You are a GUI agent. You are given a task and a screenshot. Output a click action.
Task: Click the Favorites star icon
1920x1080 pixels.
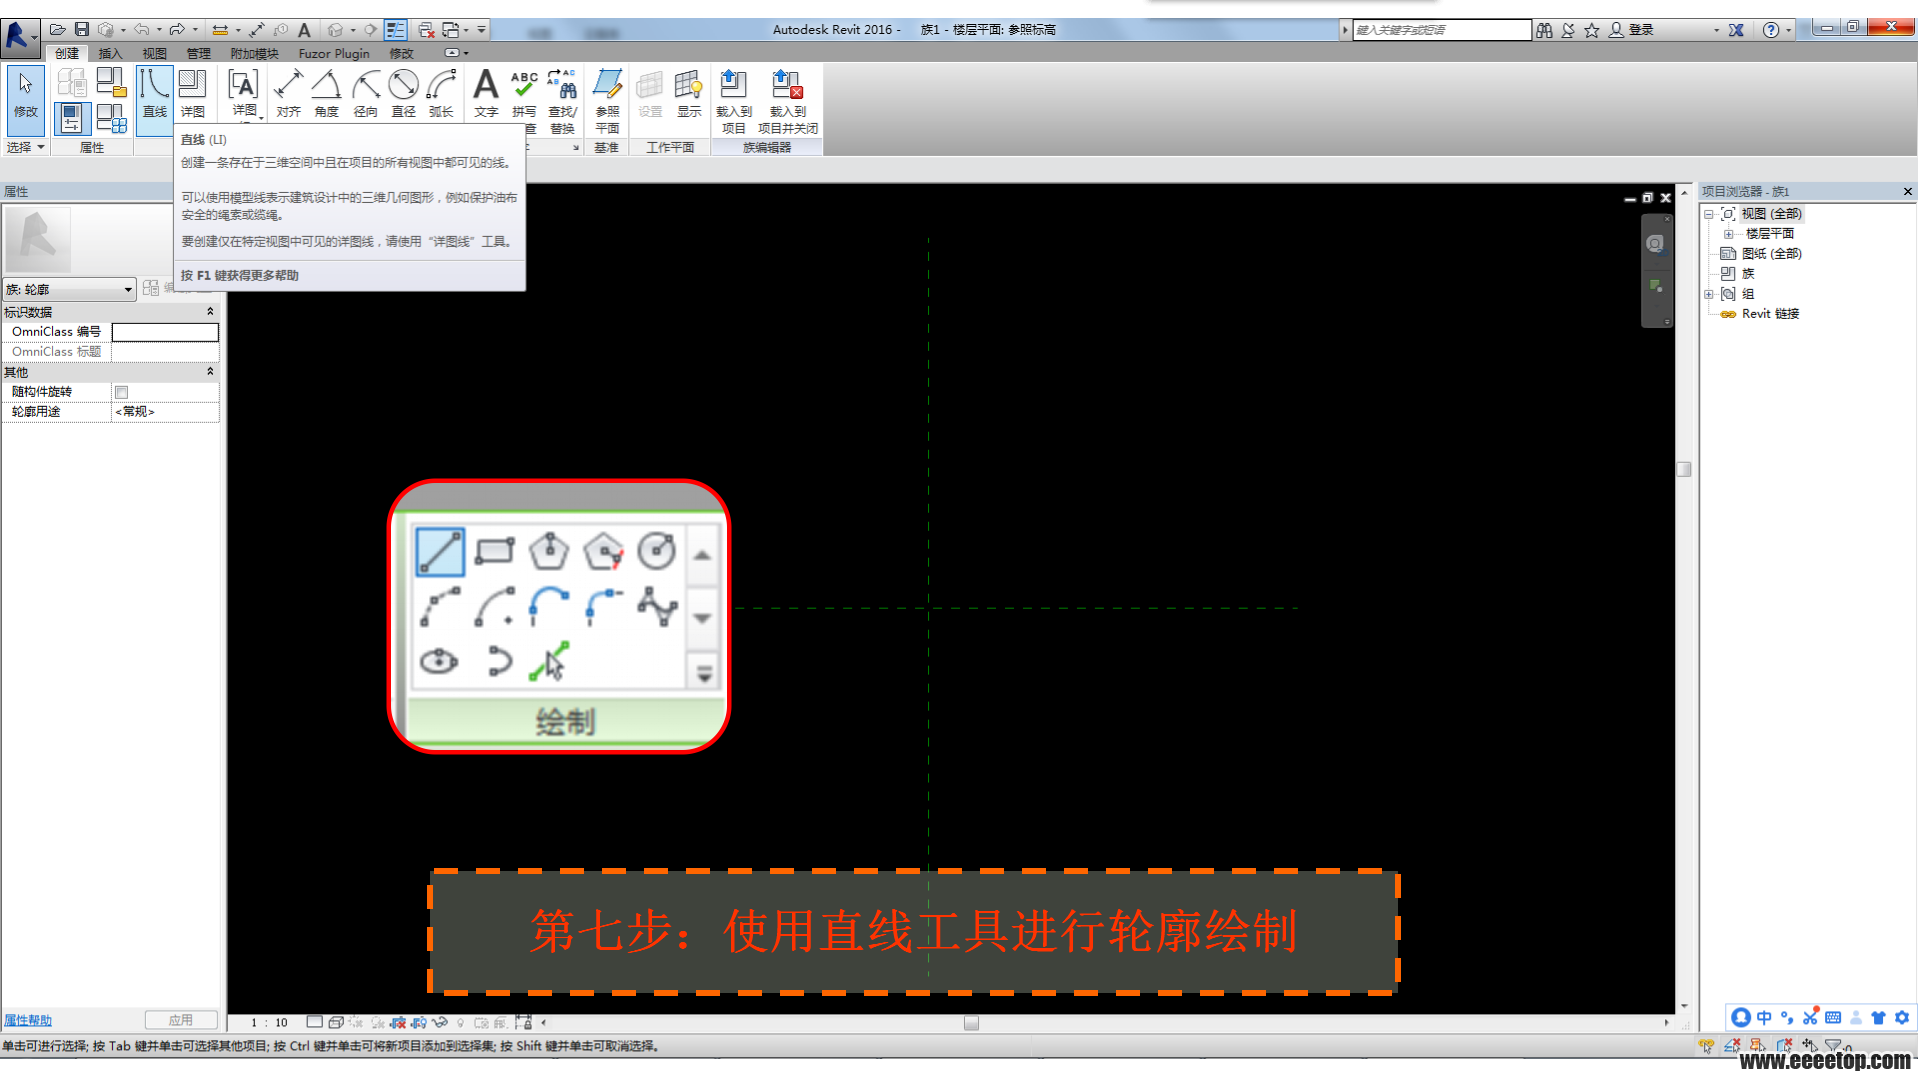(1592, 30)
